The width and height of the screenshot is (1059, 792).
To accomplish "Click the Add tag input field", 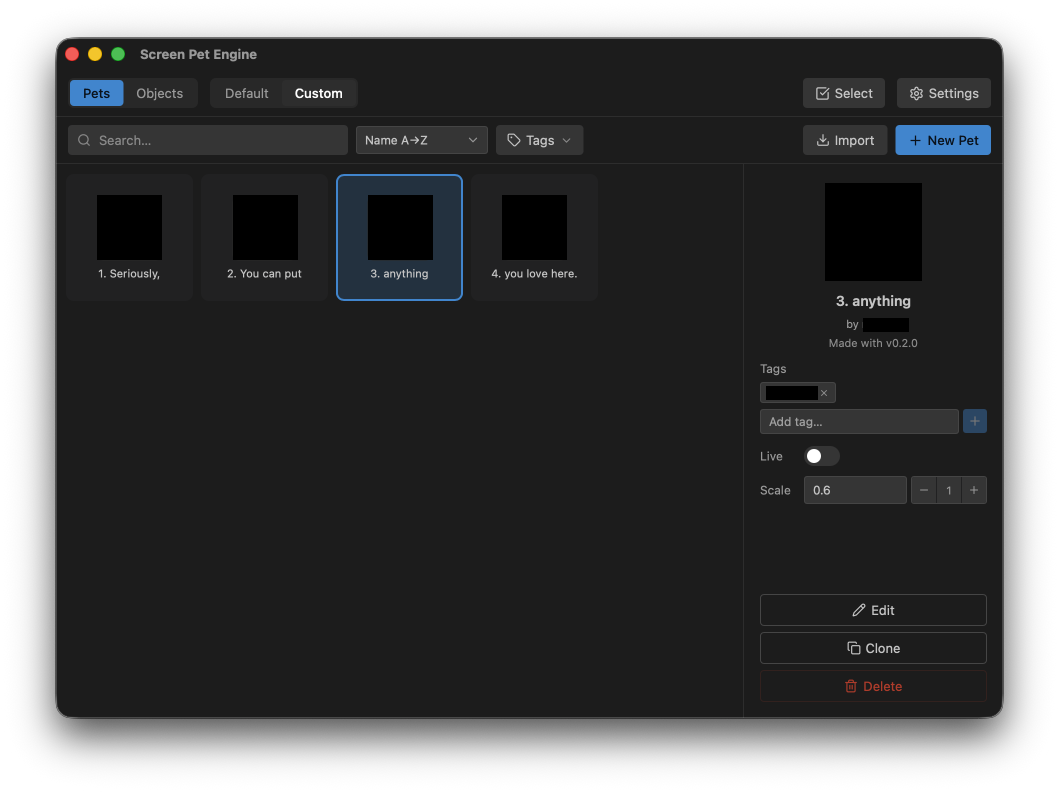I will point(859,421).
